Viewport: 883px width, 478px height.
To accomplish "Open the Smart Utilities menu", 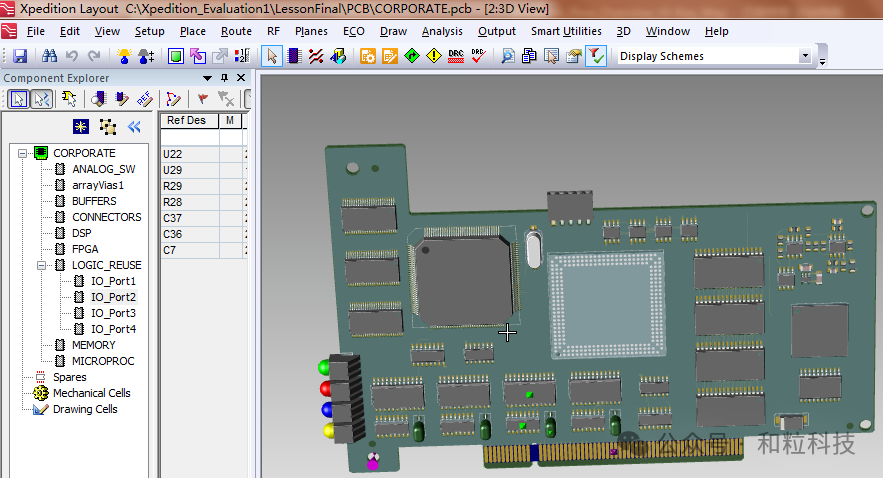I will tap(566, 31).
